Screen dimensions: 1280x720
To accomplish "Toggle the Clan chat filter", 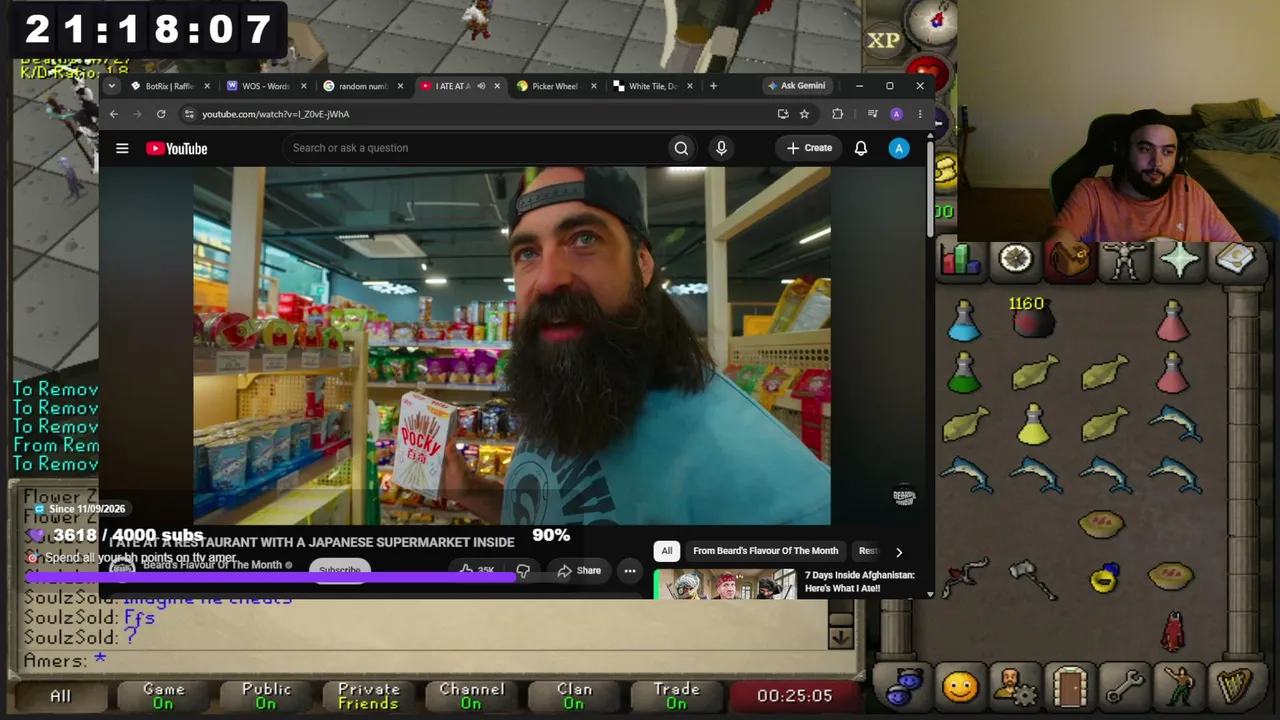I will pos(574,696).
